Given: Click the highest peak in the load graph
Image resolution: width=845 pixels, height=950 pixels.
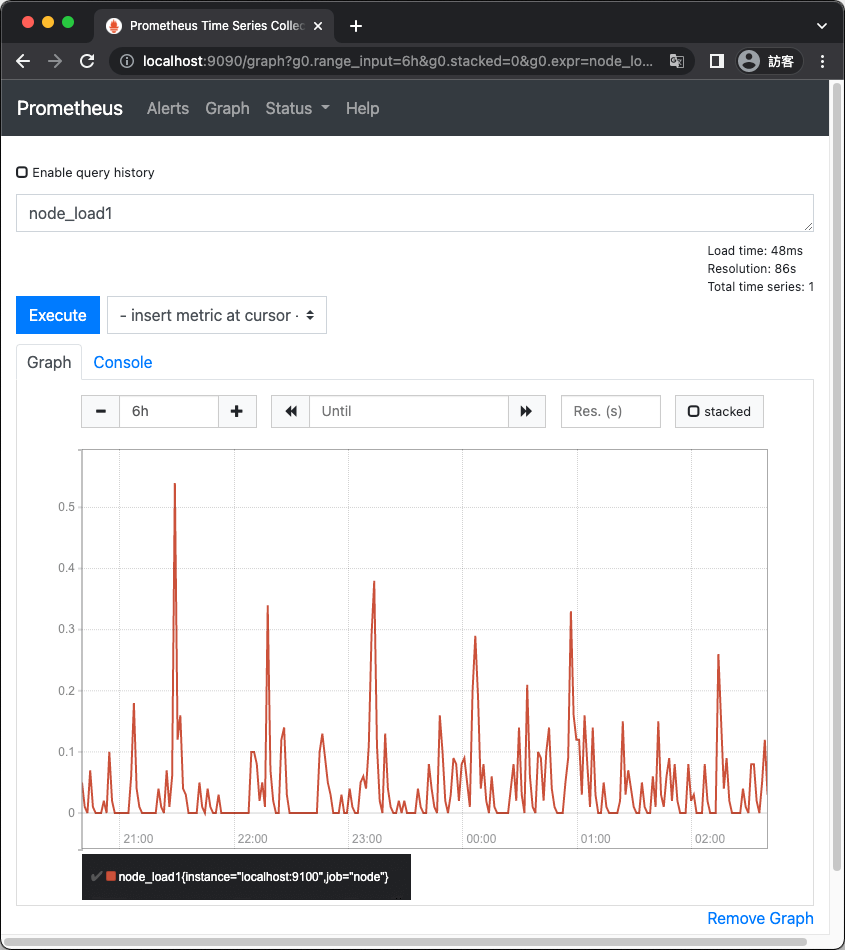Looking at the screenshot, I should pyautogui.click(x=175, y=484).
